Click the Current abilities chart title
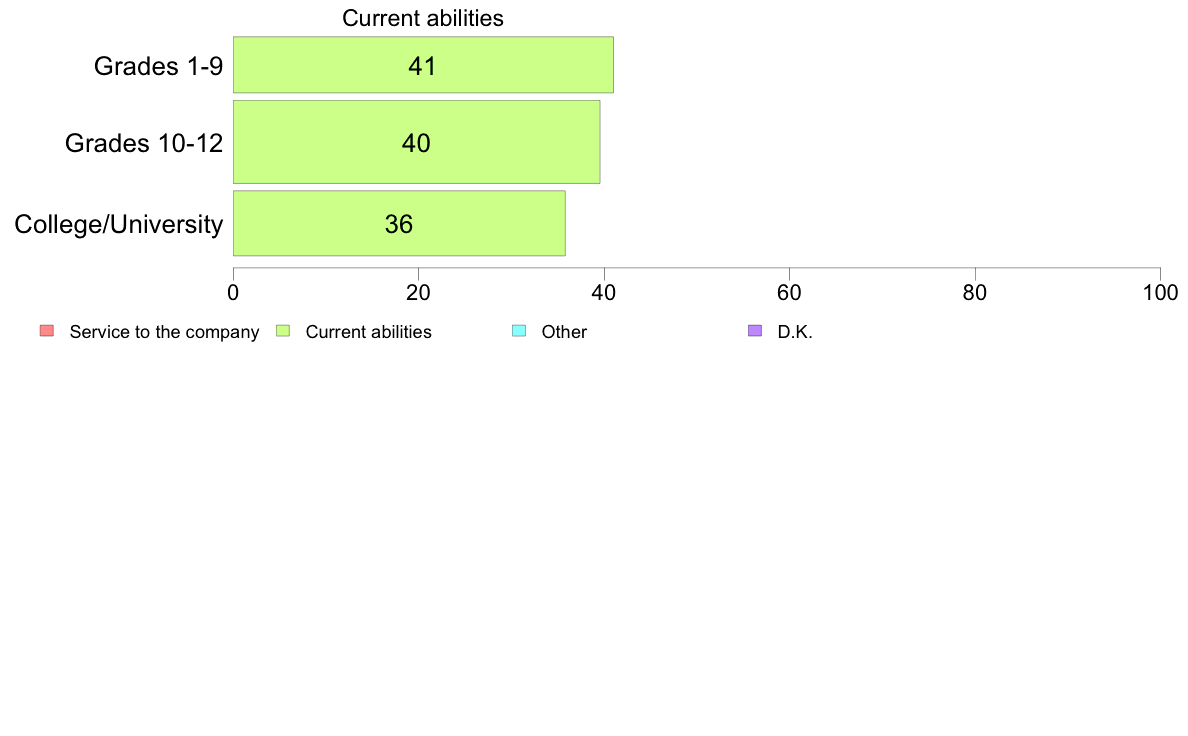The height and width of the screenshot is (736, 1188). 423,18
